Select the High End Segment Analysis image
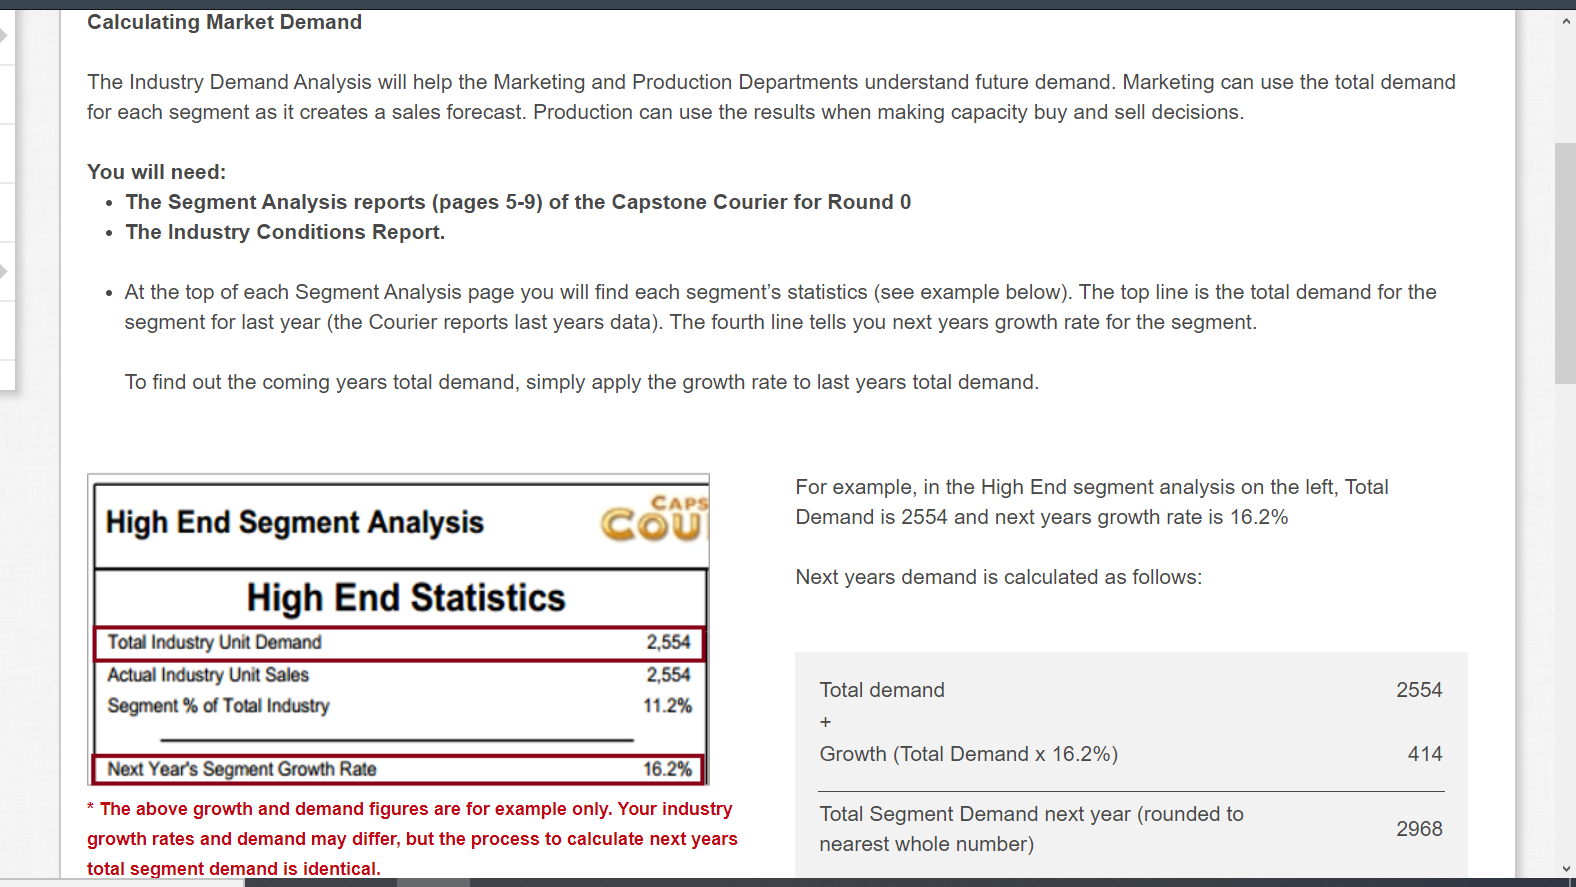This screenshot has width=1576, height=887. [398, 628]
